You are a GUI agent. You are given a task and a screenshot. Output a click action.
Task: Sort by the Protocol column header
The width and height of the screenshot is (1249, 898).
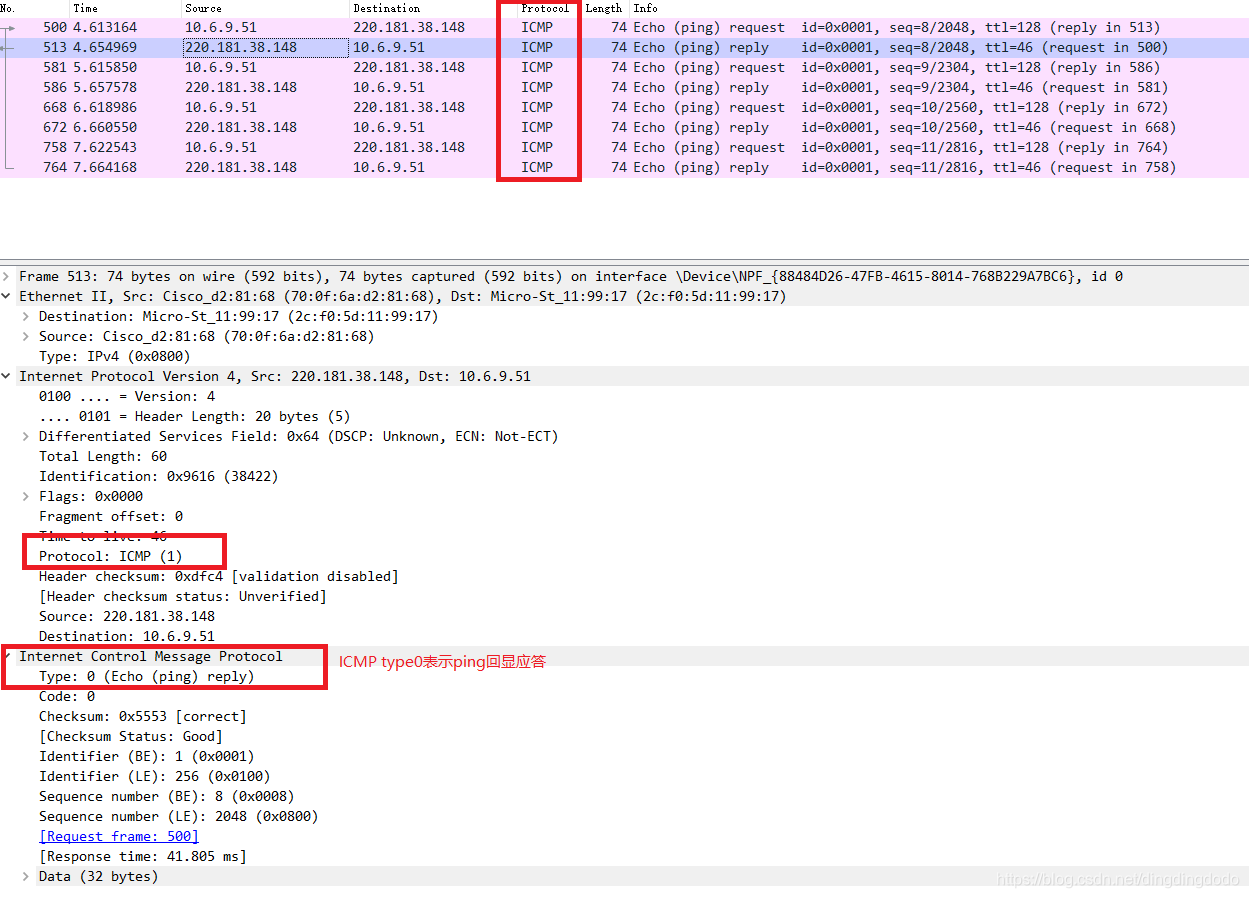click(x=545, y=8)
